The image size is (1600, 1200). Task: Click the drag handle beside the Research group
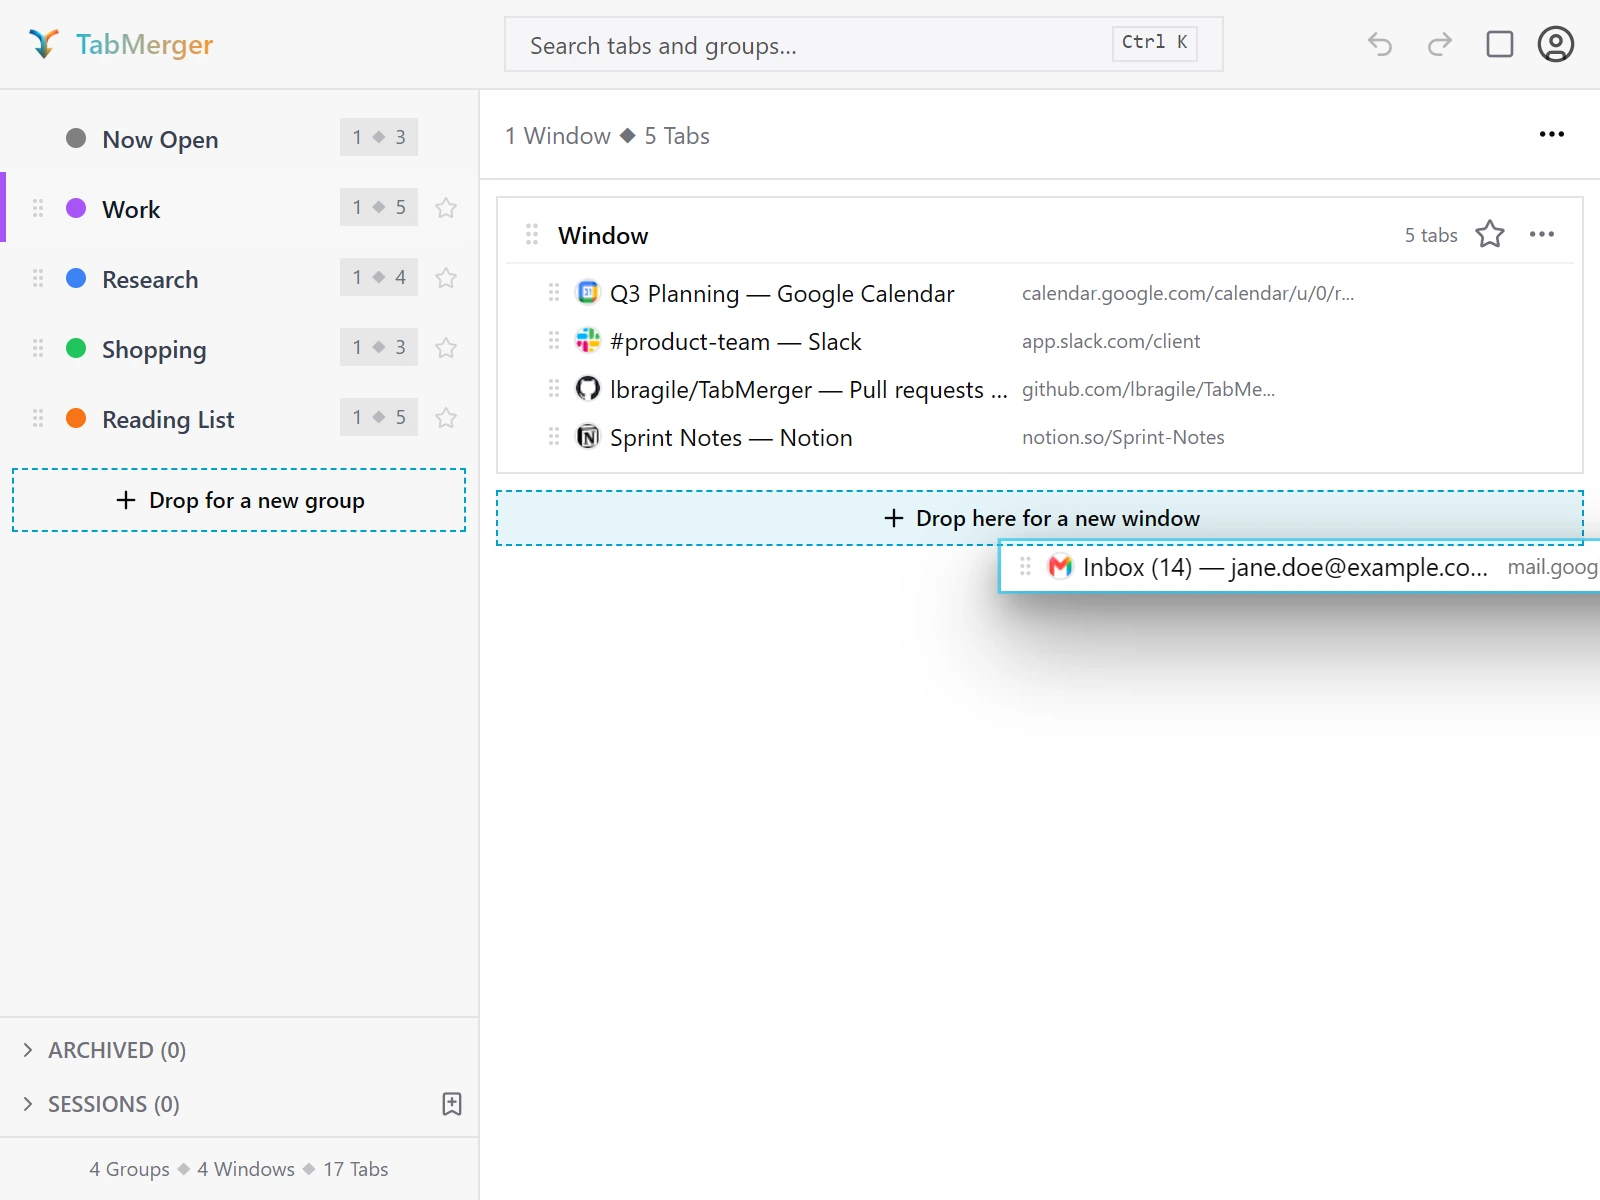38,278
